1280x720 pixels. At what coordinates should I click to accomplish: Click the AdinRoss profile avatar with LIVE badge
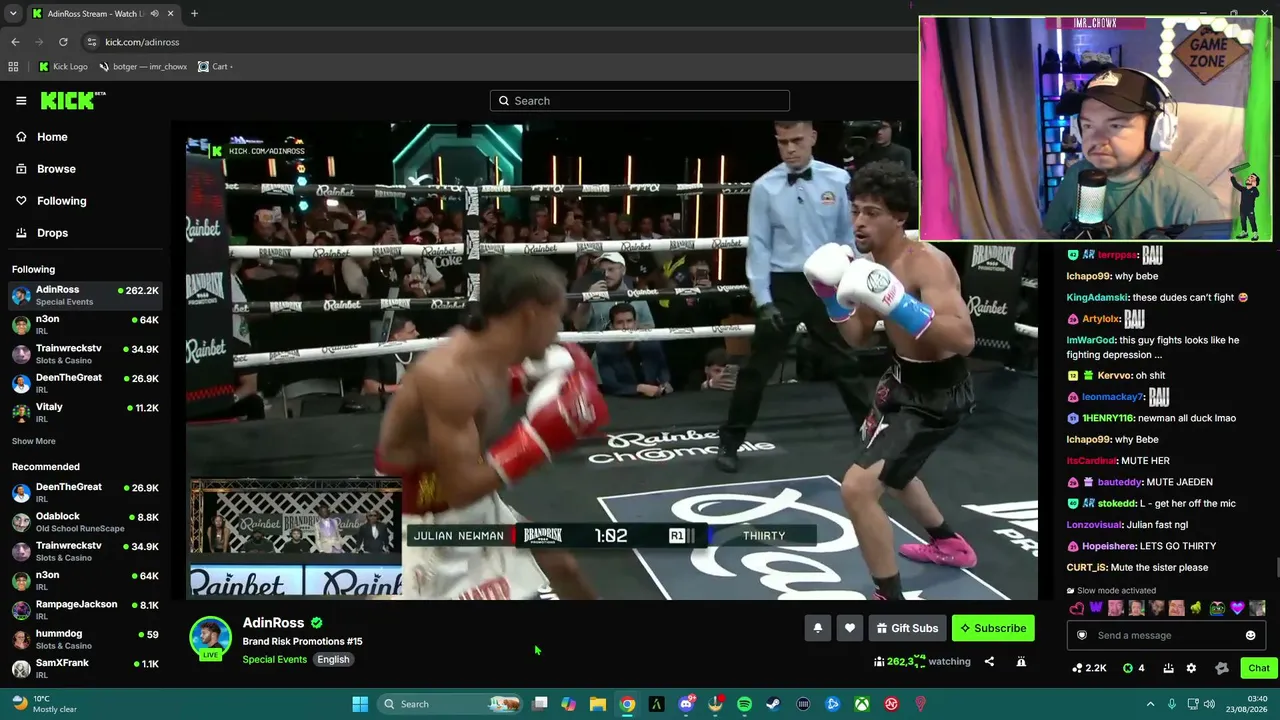point(210,638)
